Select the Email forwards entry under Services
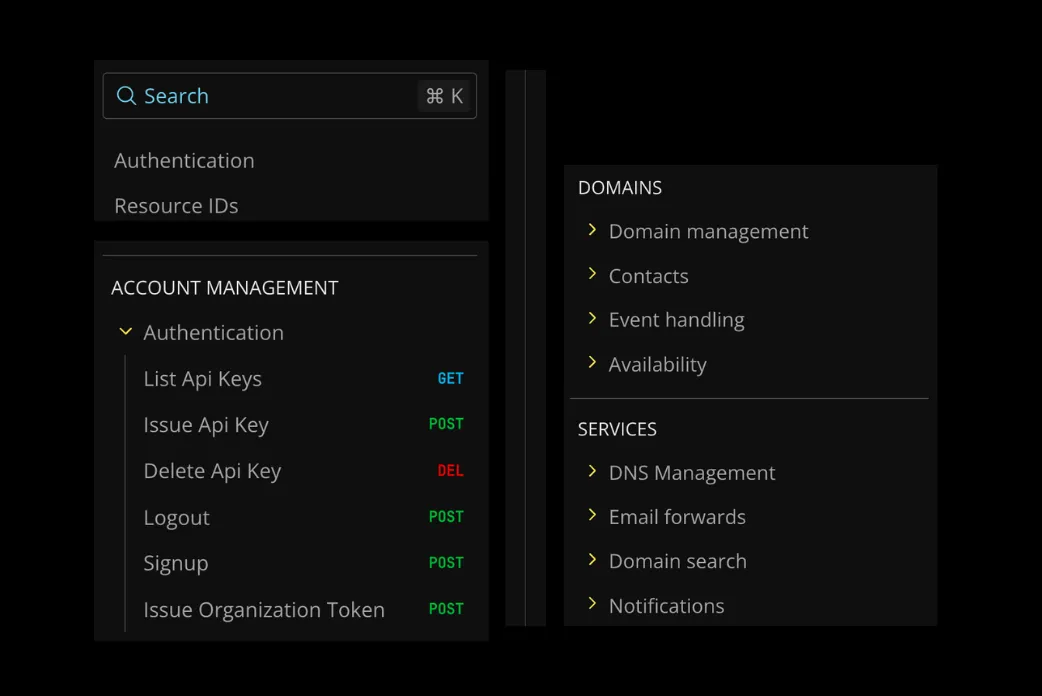 [x=676, y=516]
